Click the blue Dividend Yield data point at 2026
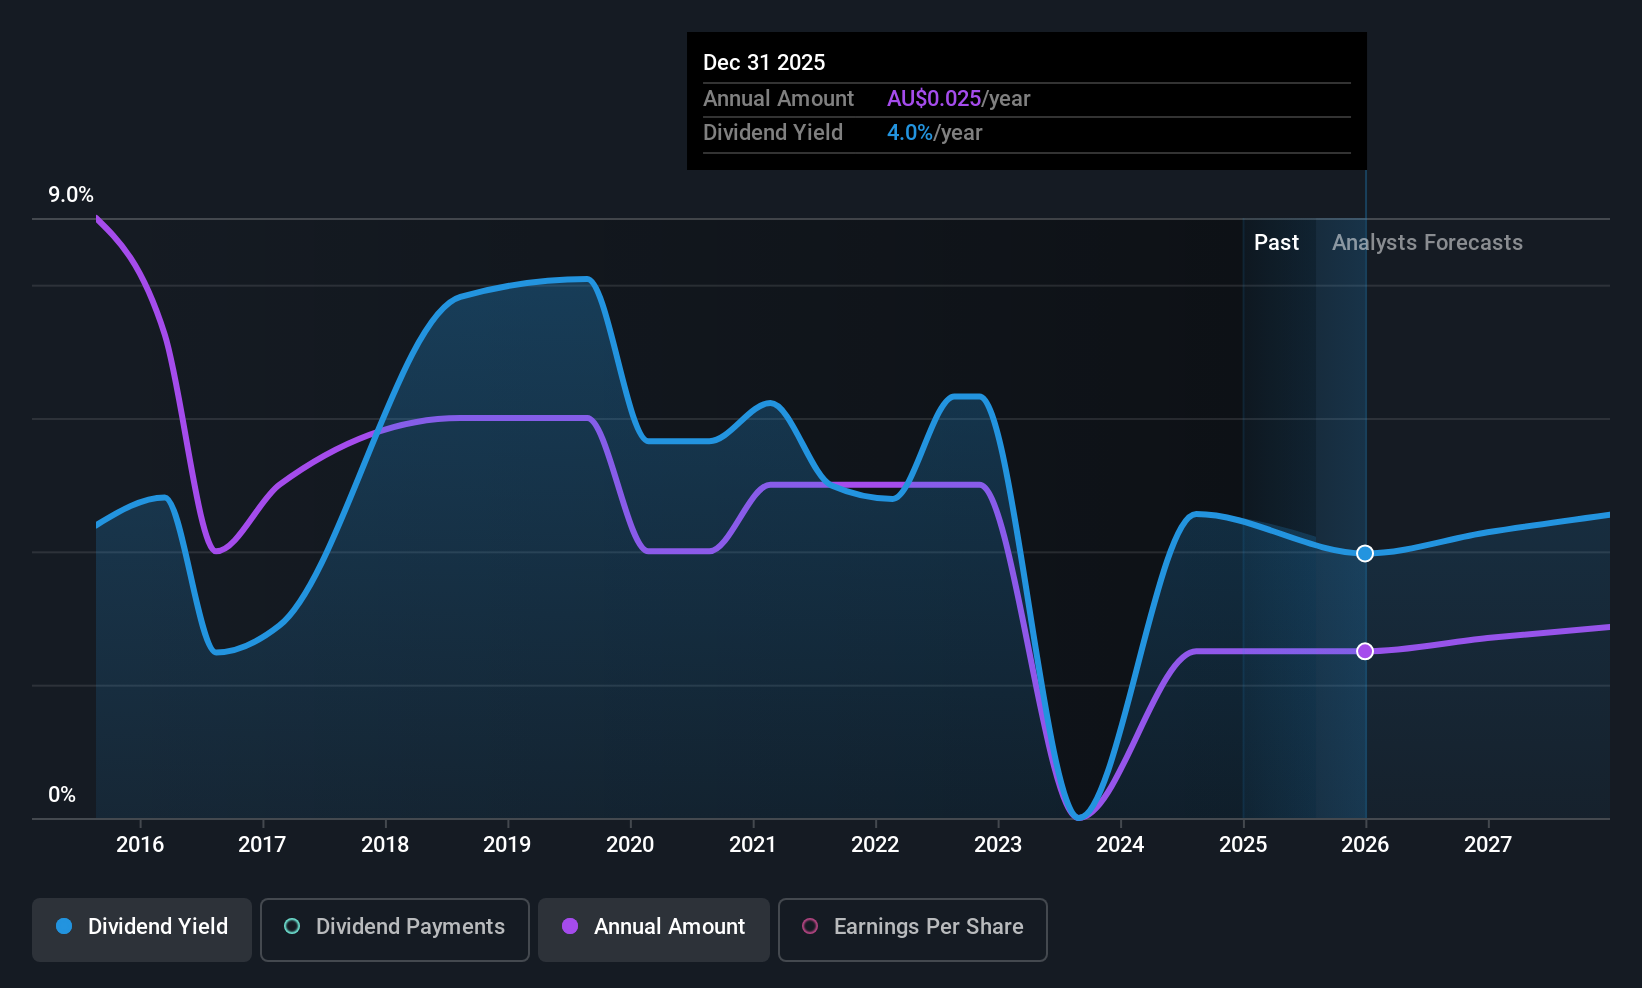Viewport: 1642px width, 988px height. point(1365,553)
